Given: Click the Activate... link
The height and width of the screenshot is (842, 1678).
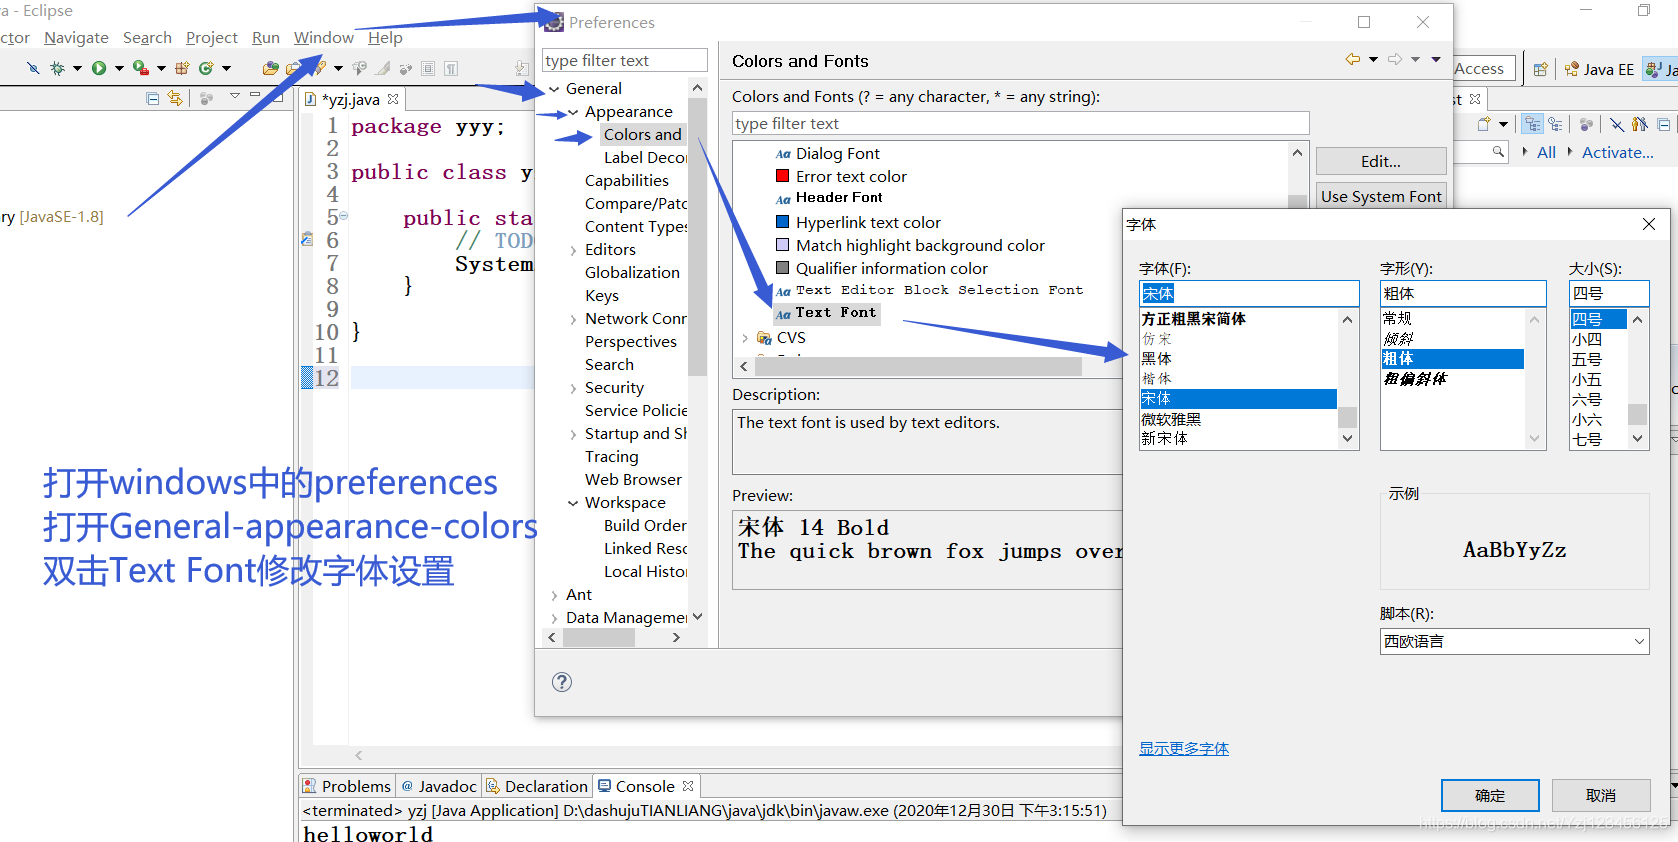Looking at the screenshot, I should (1618, 152).
